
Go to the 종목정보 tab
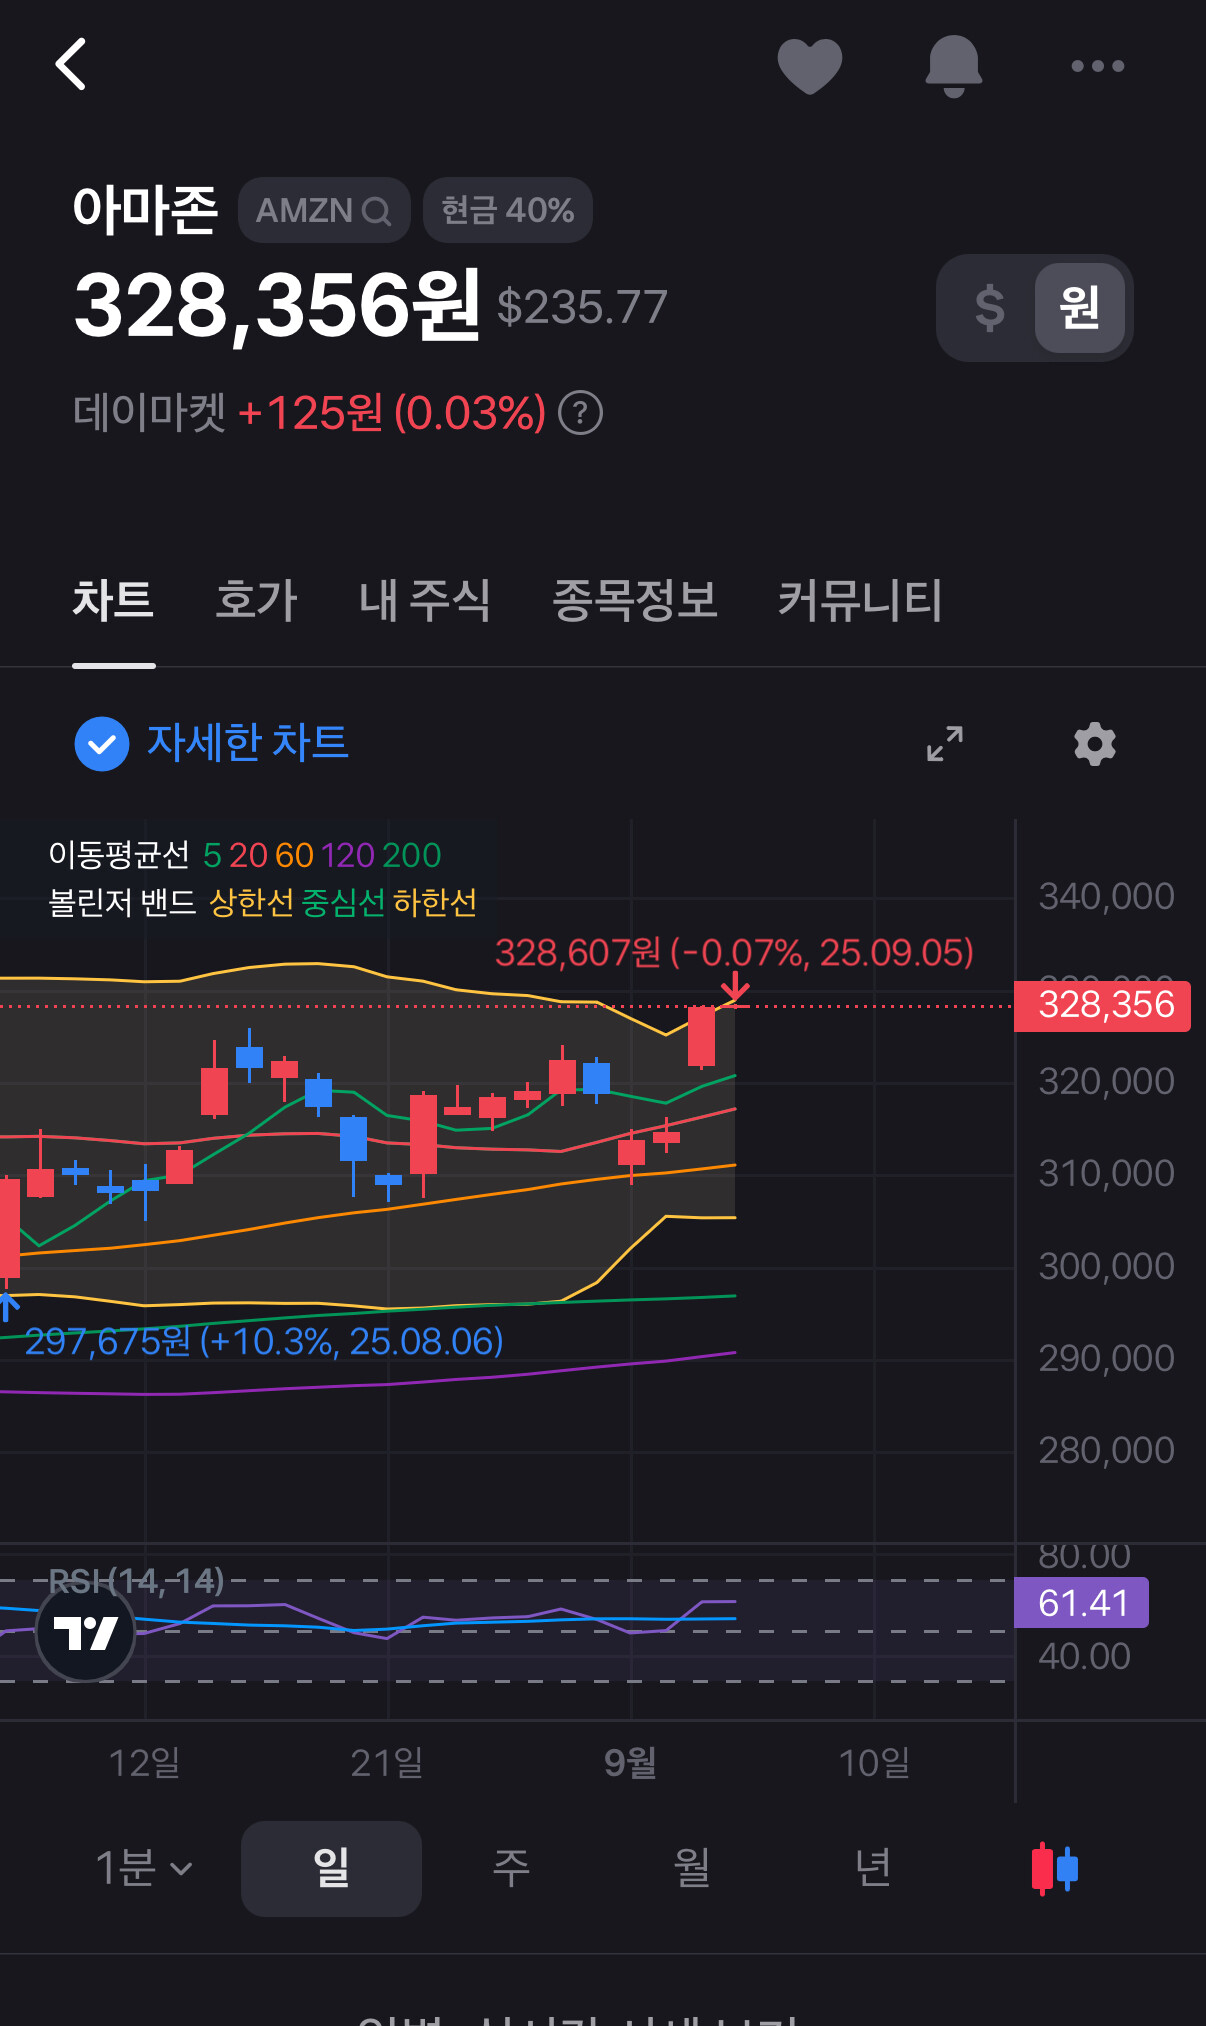tap(635, 600)
